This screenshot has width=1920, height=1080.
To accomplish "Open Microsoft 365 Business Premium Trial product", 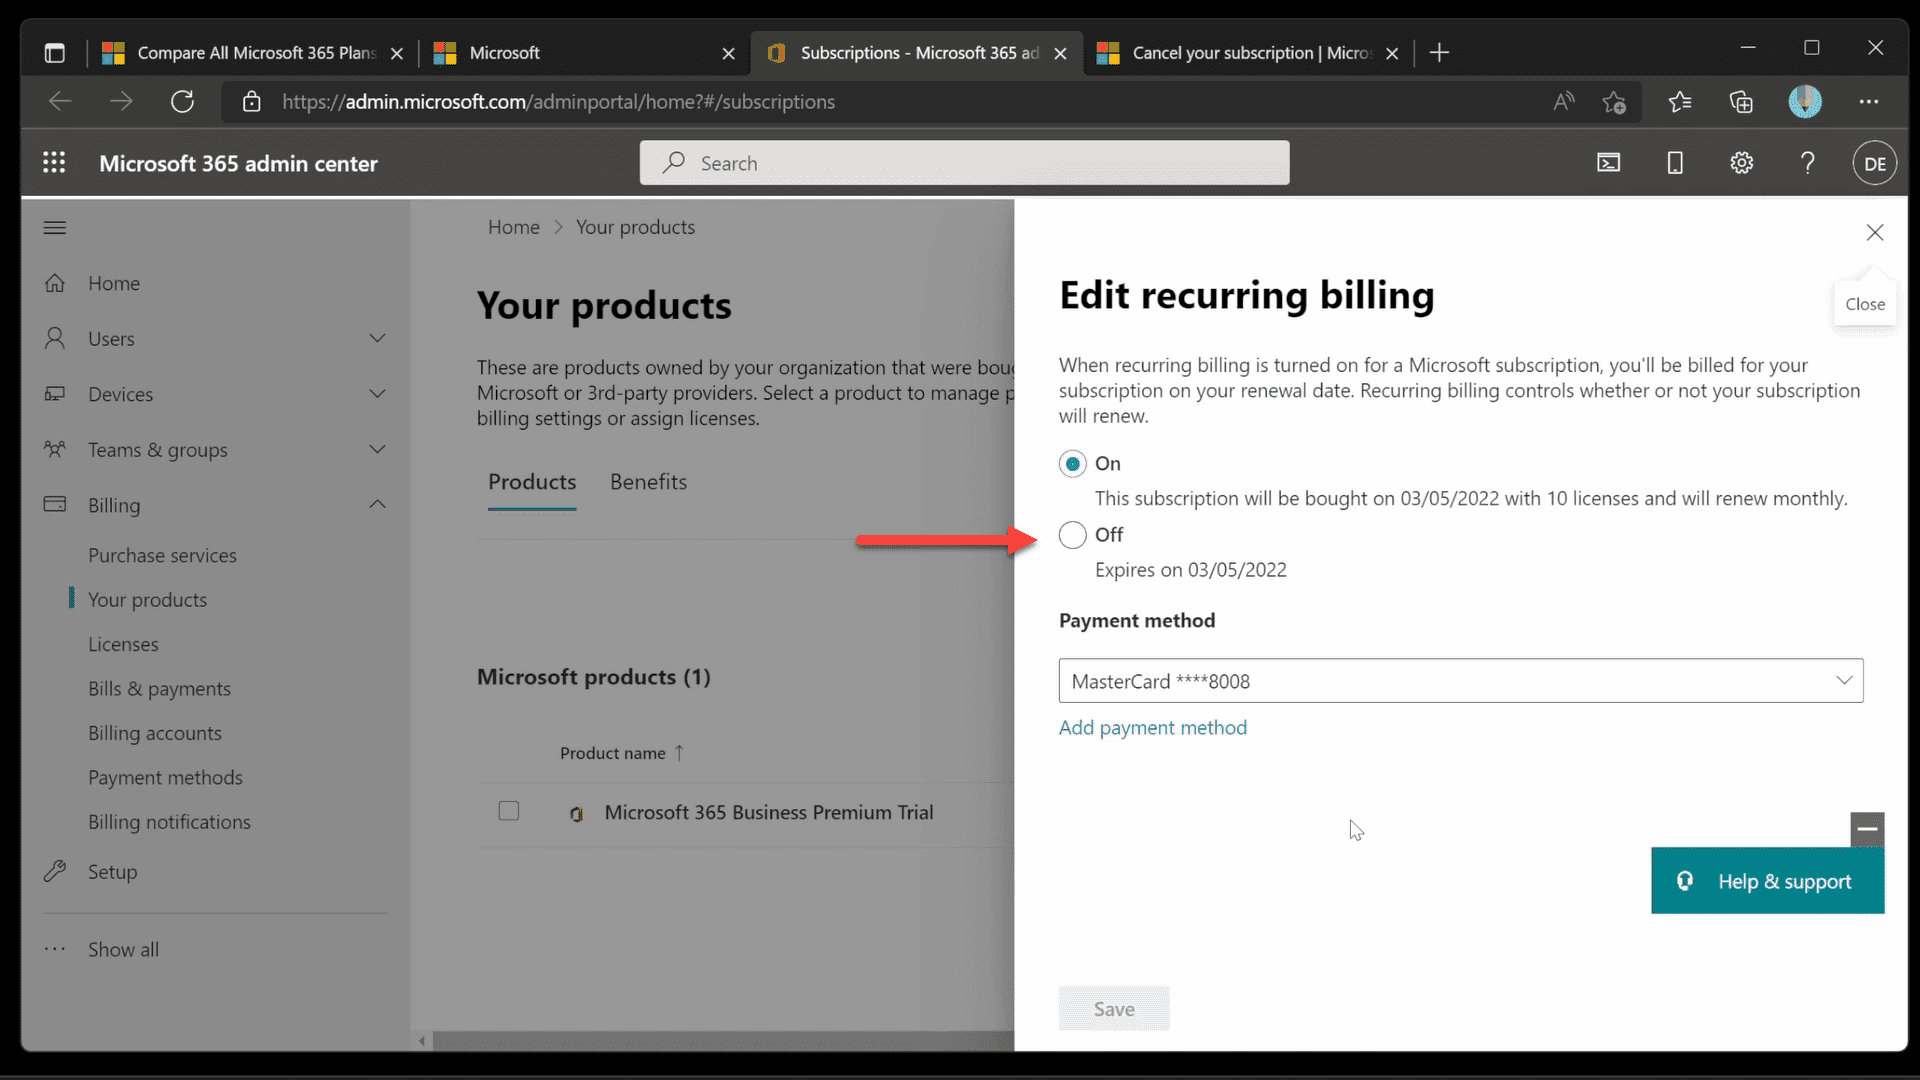I will tap(768, 812).
